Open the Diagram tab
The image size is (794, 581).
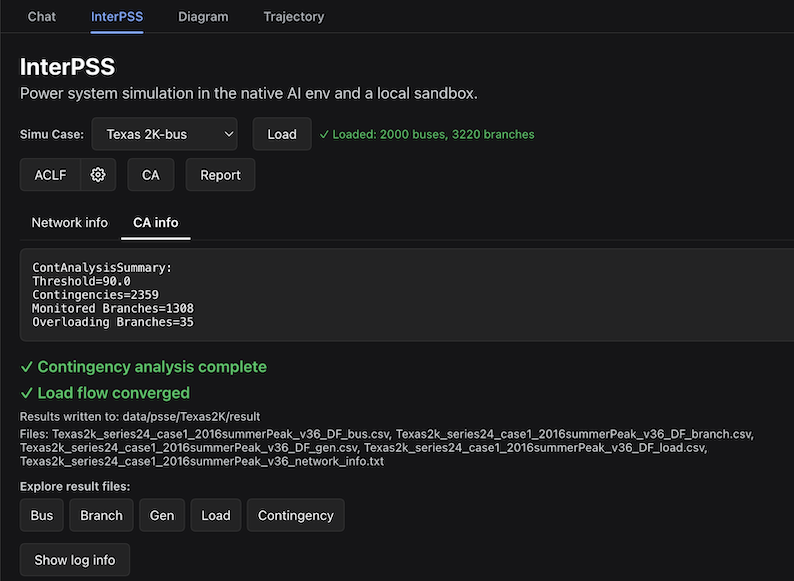click(x=203, y=17)
